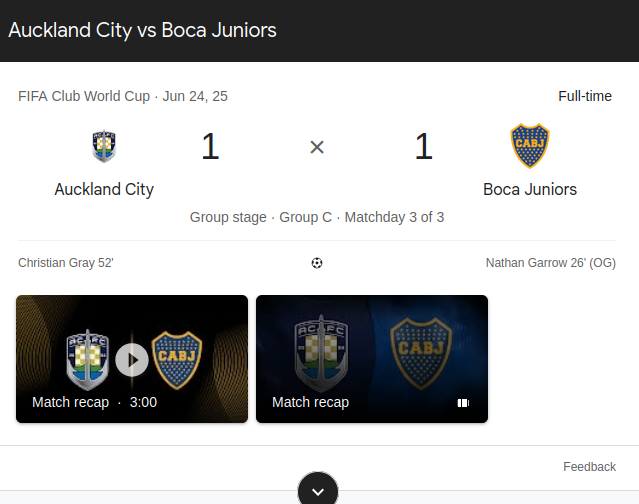Click Auckland City's score of 1
The width and height of the screenshot is (639, 504).
[x=210, y=146]
